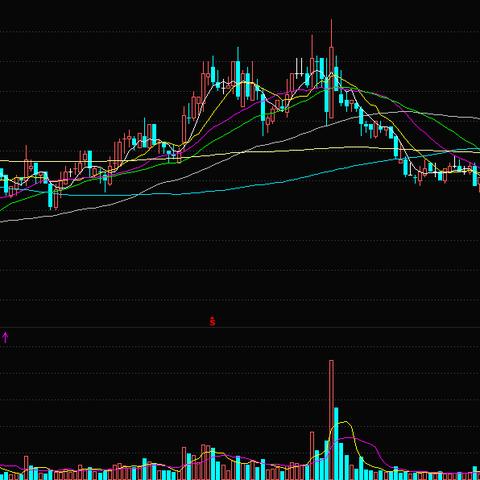Screen dimensions: 480x480
Task: Click the long cyan candle at the left low
Action: click(50, 196)
